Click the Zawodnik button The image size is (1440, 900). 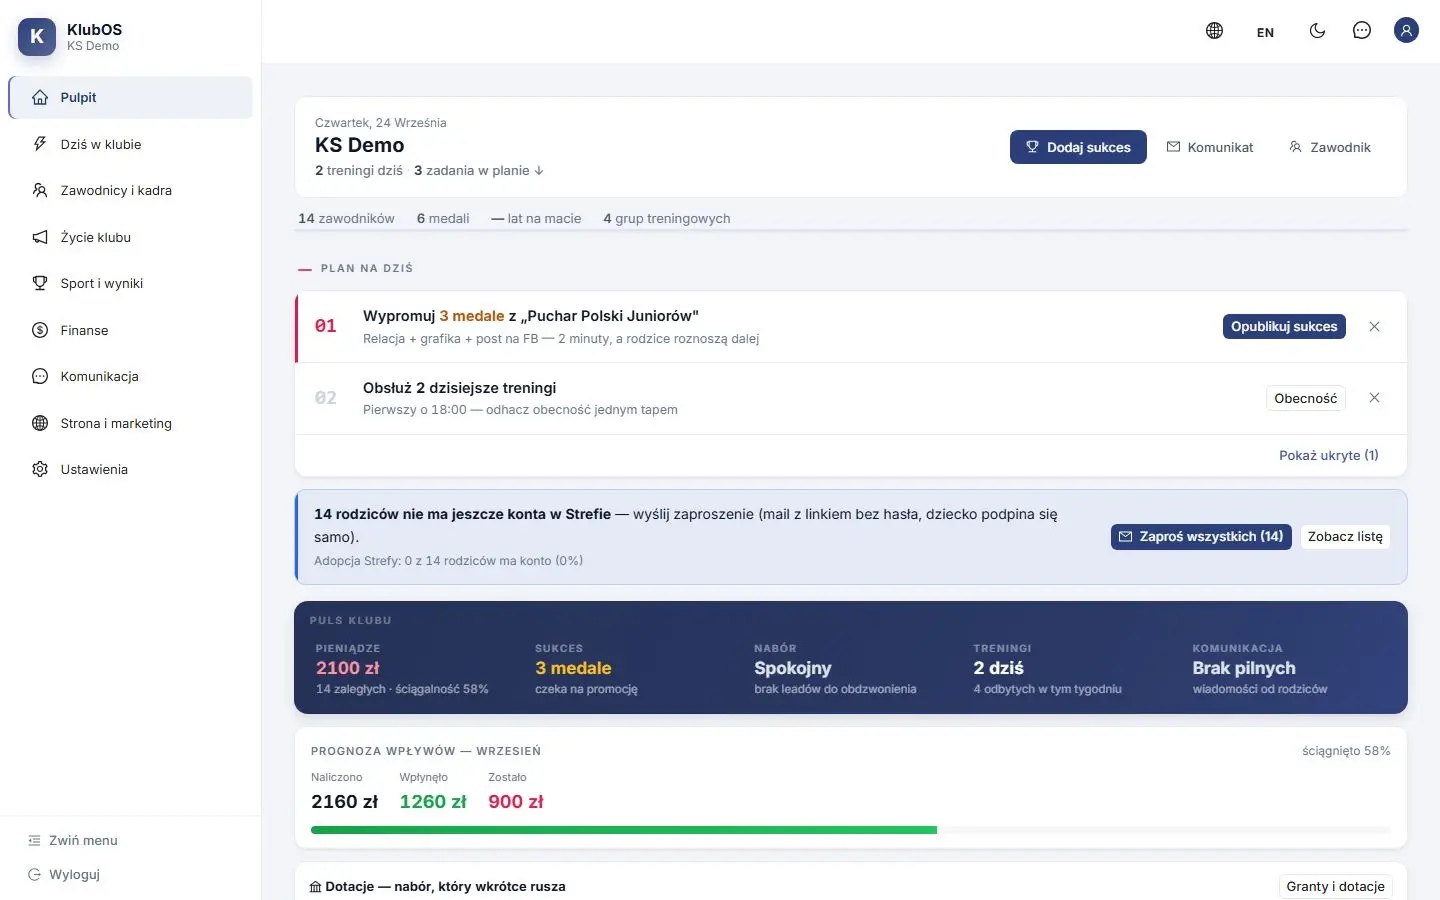point(1330,147)
